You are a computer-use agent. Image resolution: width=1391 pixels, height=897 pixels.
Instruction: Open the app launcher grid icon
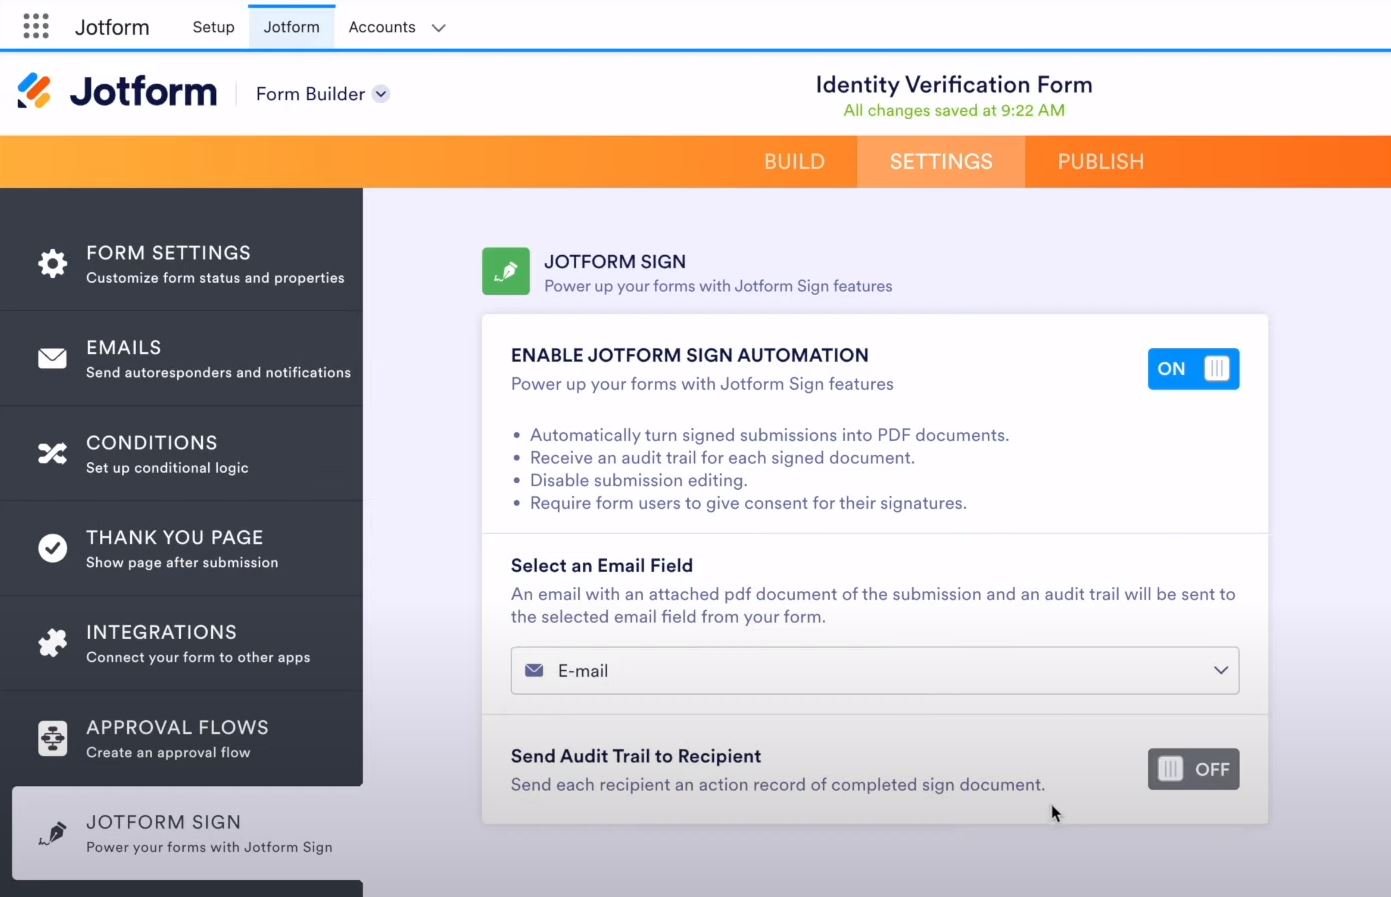click(x=36, y=26)
